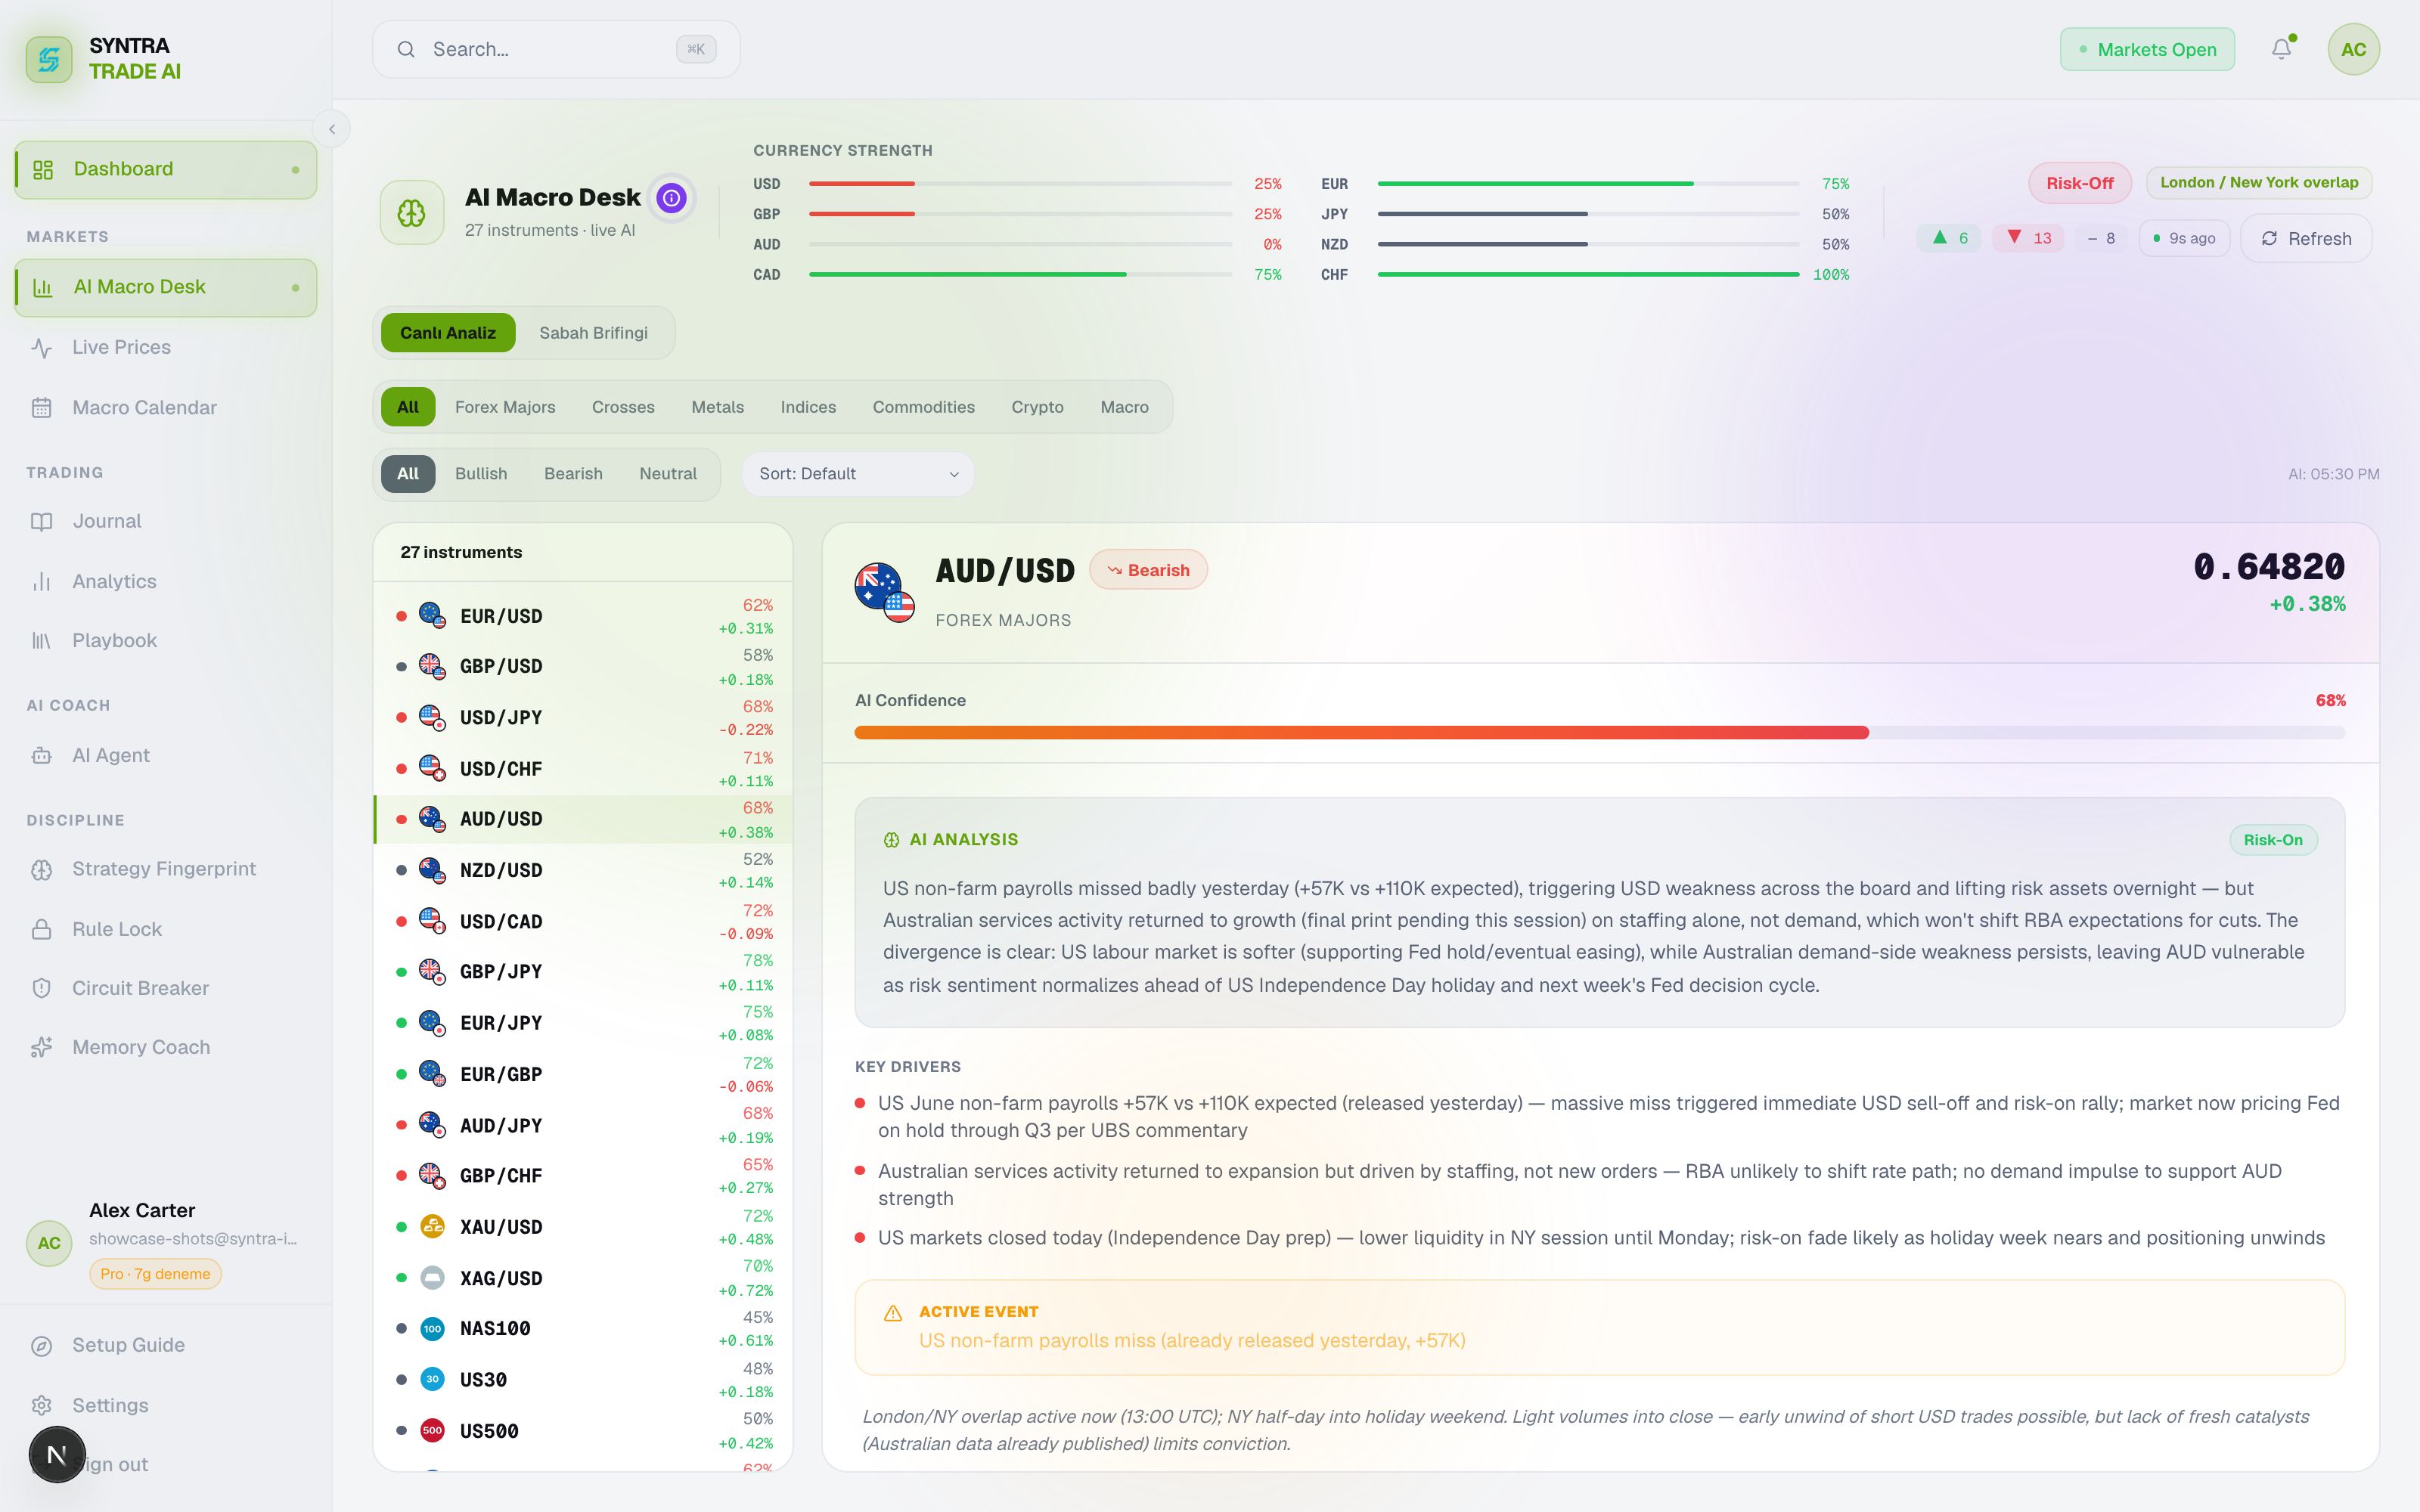
Task: Click the AI Macro Desk brain icon
Action: [411, 213]
